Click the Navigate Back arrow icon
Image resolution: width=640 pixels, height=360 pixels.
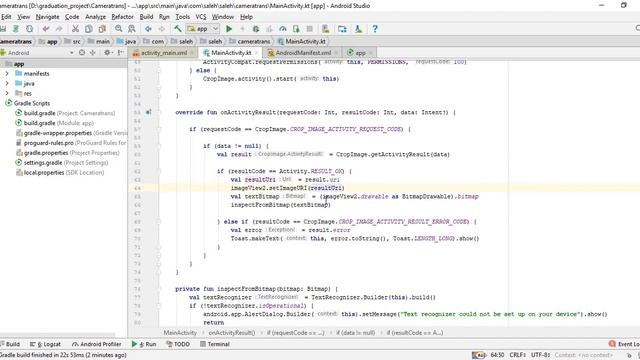pyautogui.click(x=148, y=29)
